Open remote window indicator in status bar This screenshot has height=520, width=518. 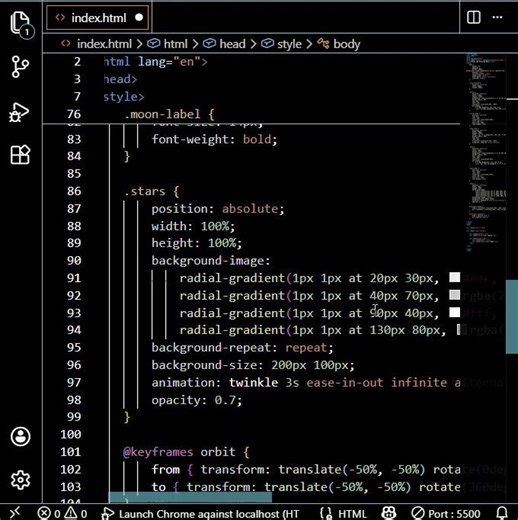coord(15,512)
